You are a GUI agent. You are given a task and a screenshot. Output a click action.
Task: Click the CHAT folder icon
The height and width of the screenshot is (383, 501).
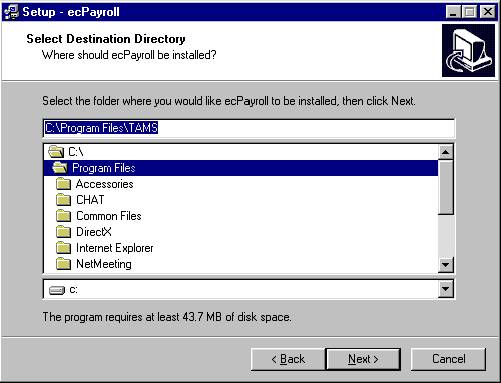point(64,200)
